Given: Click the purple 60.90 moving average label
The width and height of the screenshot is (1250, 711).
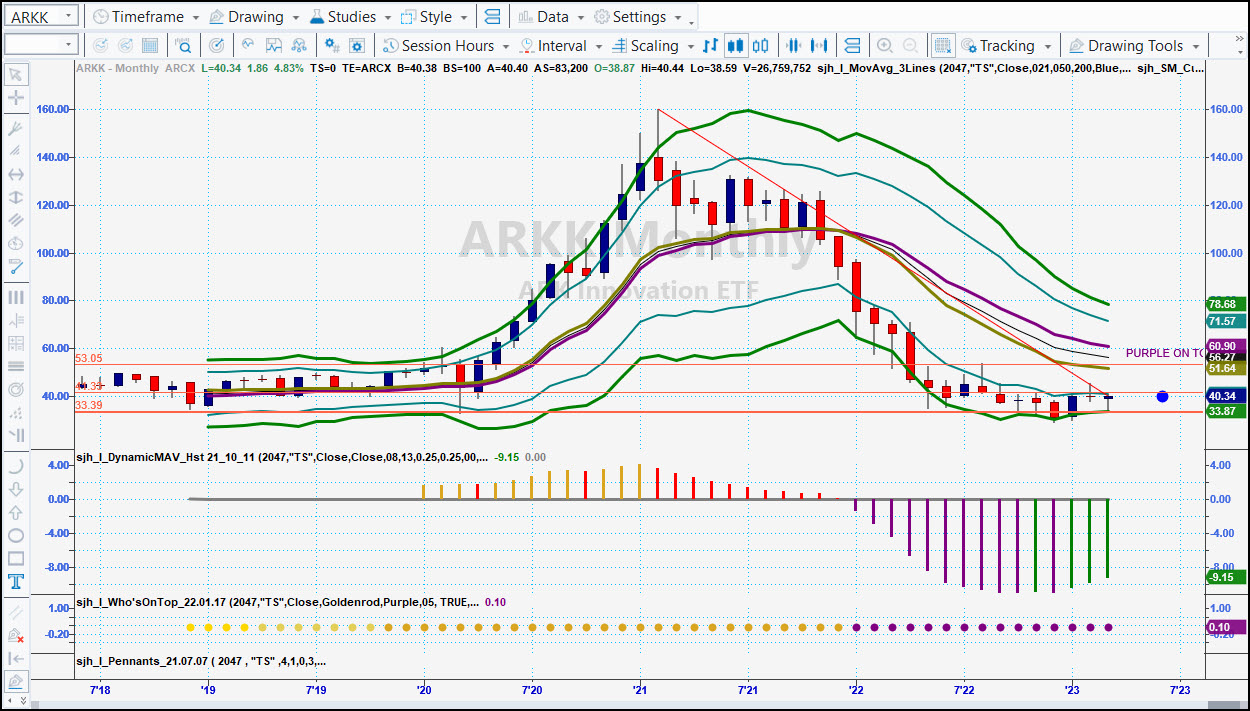Looking at the screenshot, I should [x=1226, y=345].
